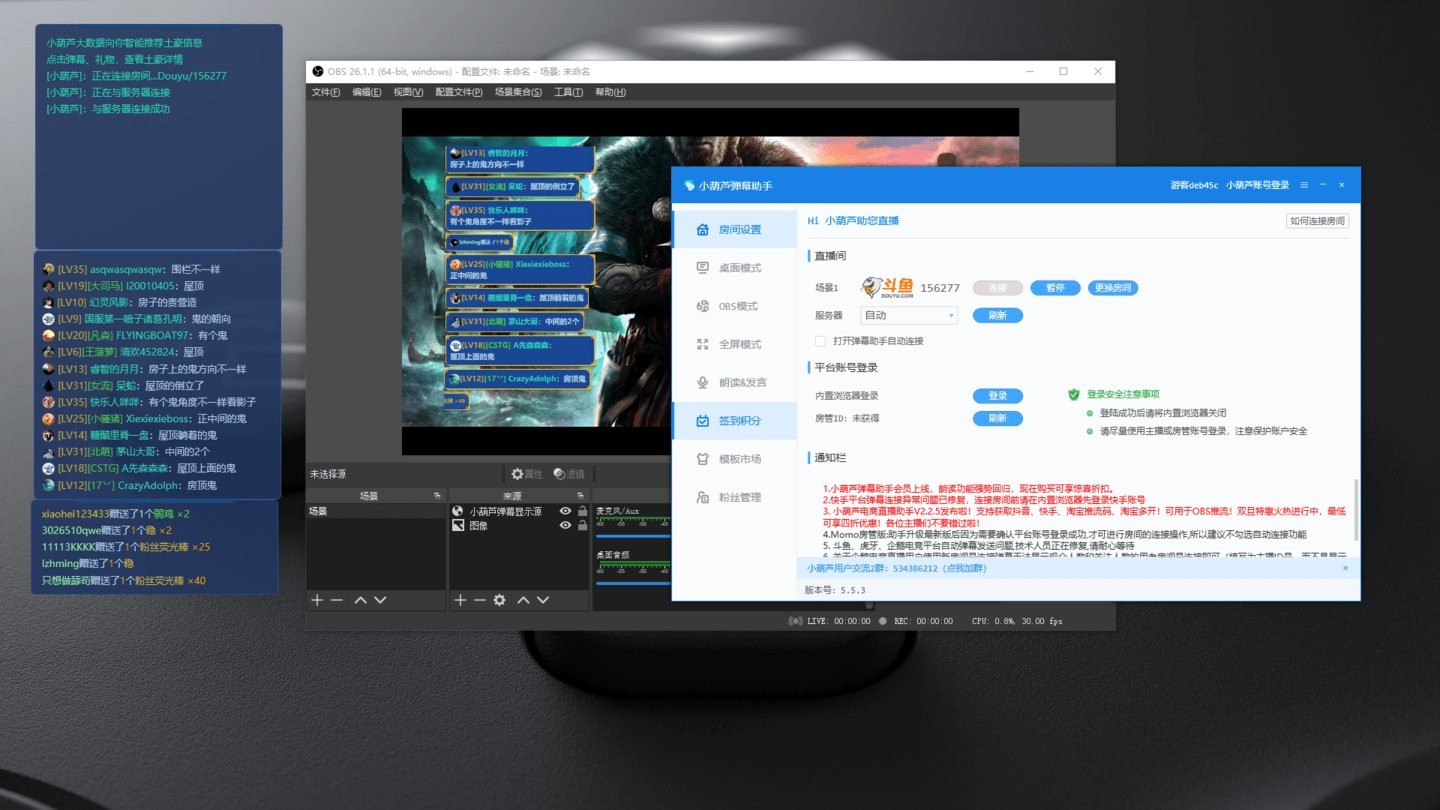Open the OBS模式 sidebar item

[x=738, y=306]
